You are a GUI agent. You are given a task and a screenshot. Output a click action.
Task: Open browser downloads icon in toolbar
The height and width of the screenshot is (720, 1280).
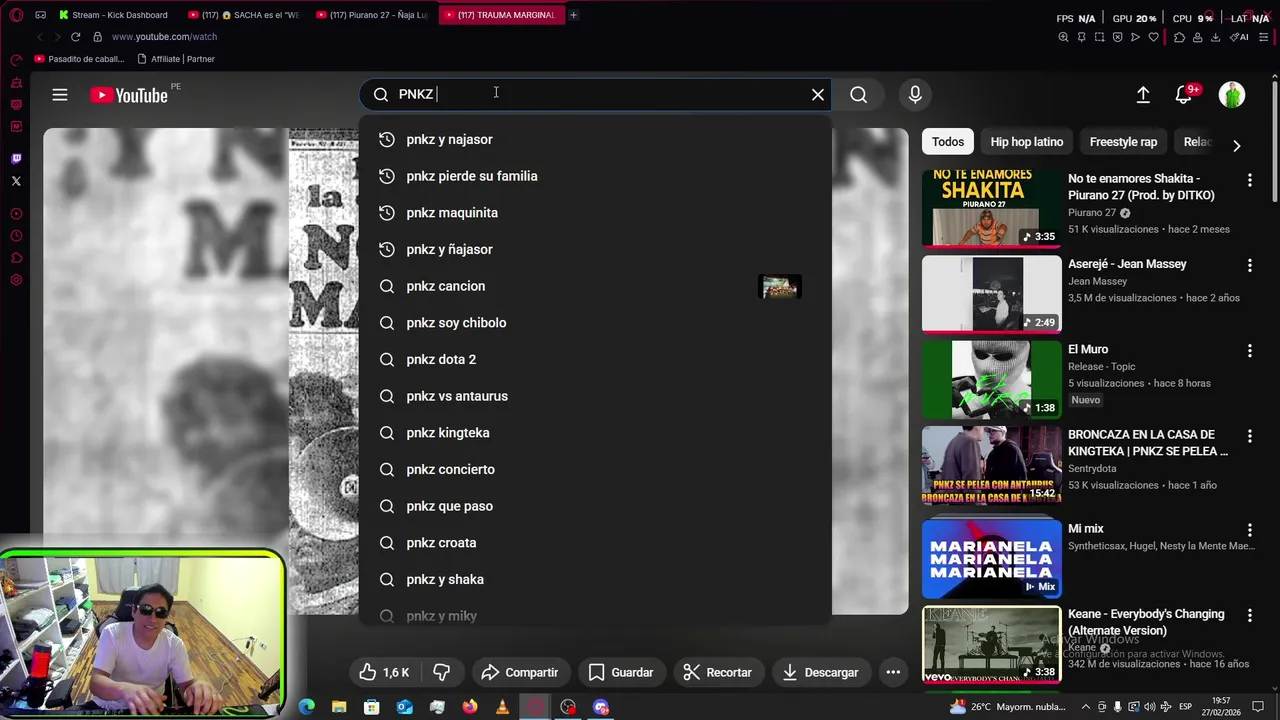tap(1215, 37)
